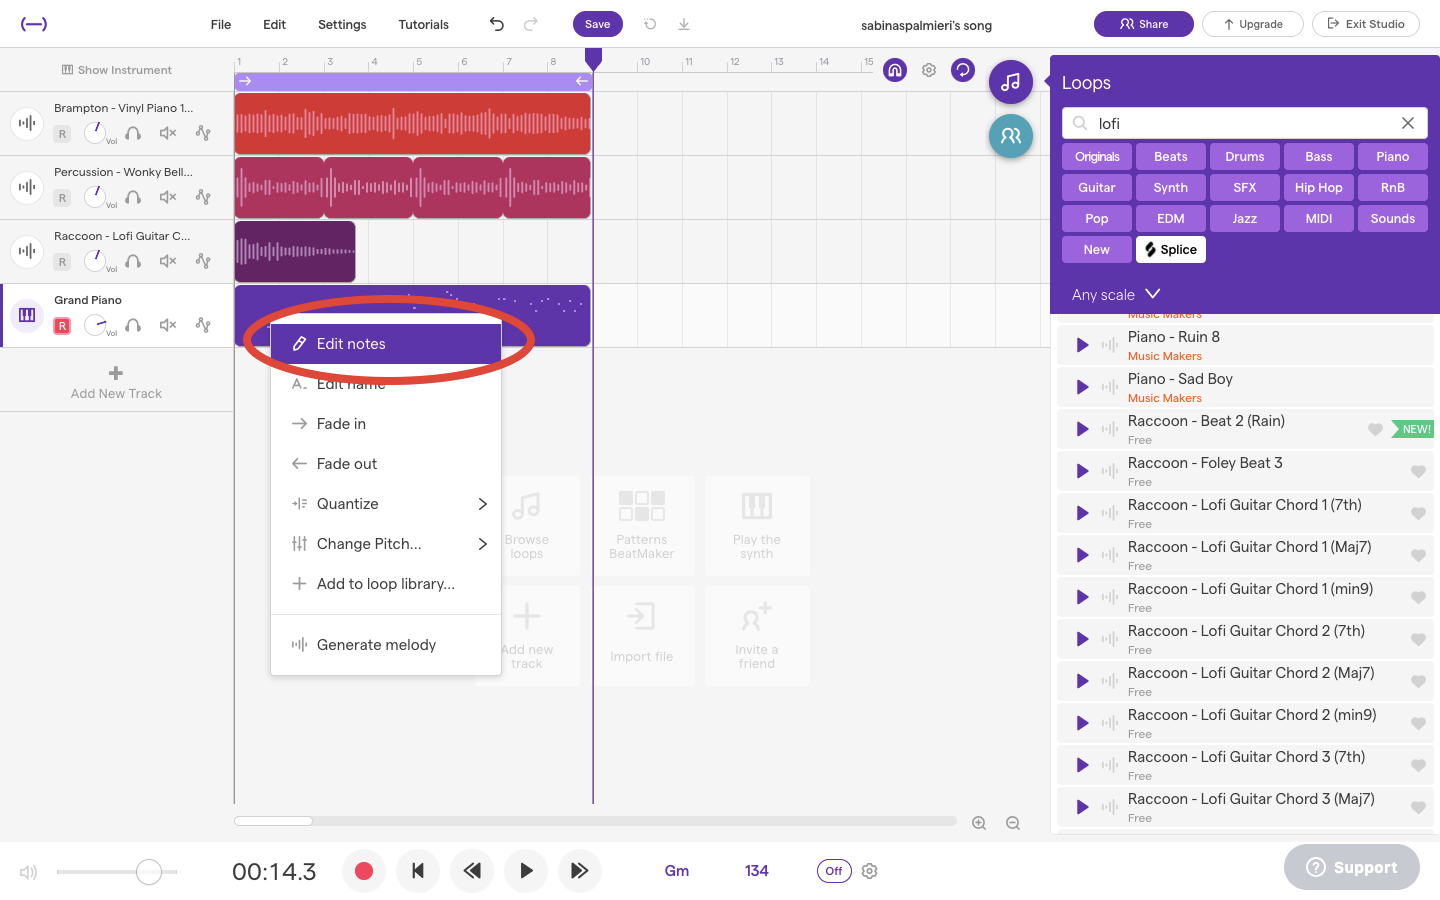
Task: Toggle the loop cycle icon above timeline
Action: (963, 70)
